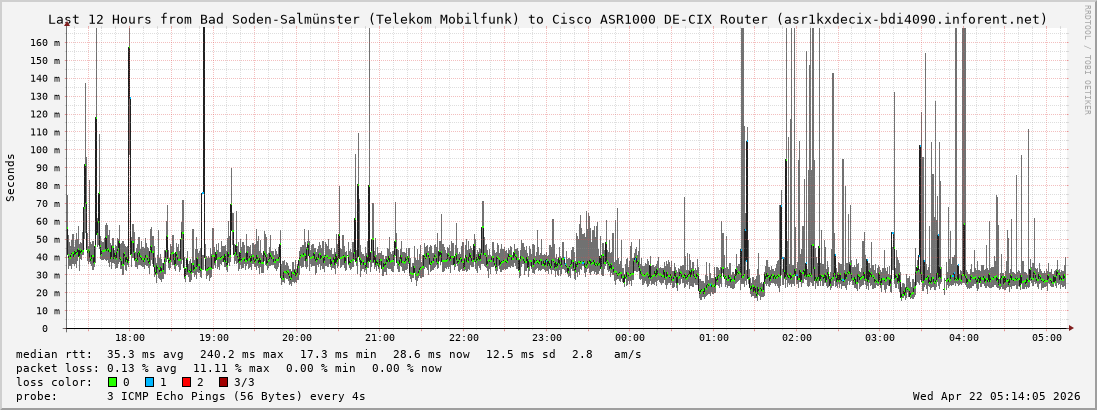
Task: Select the 05:00 time axis label
Action: tap(1047, 339)
